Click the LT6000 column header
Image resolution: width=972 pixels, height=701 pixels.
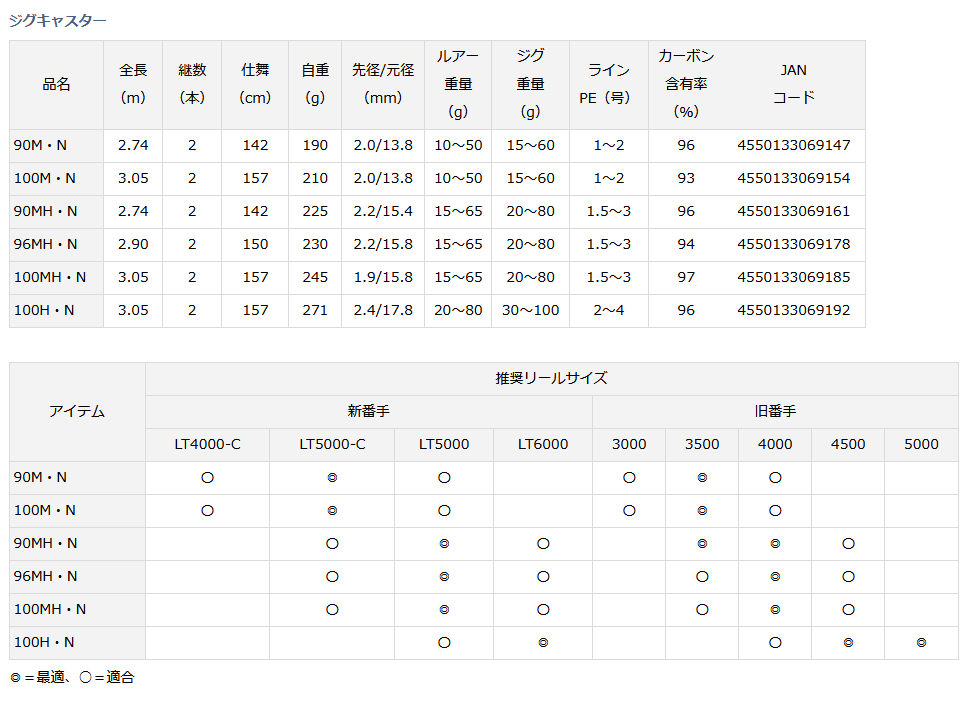[543, 444]
